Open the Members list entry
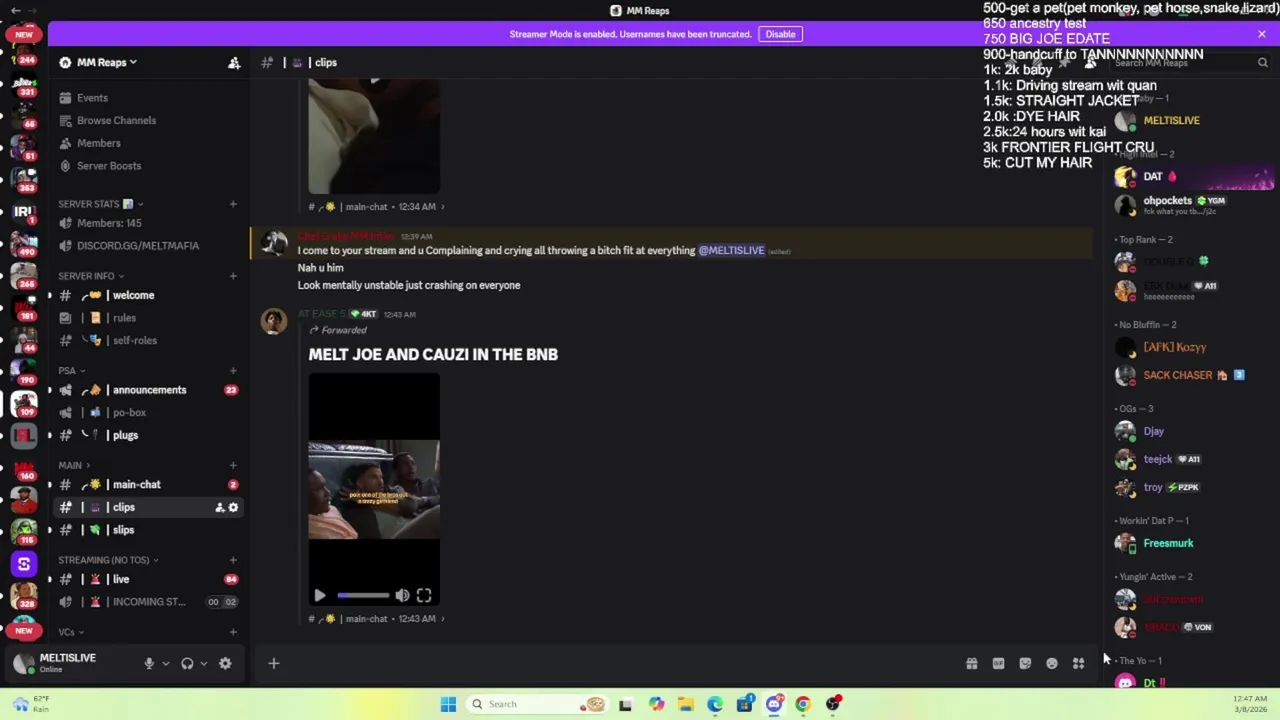This screenshot has height=720, width=1280. (x=98, y=143)
